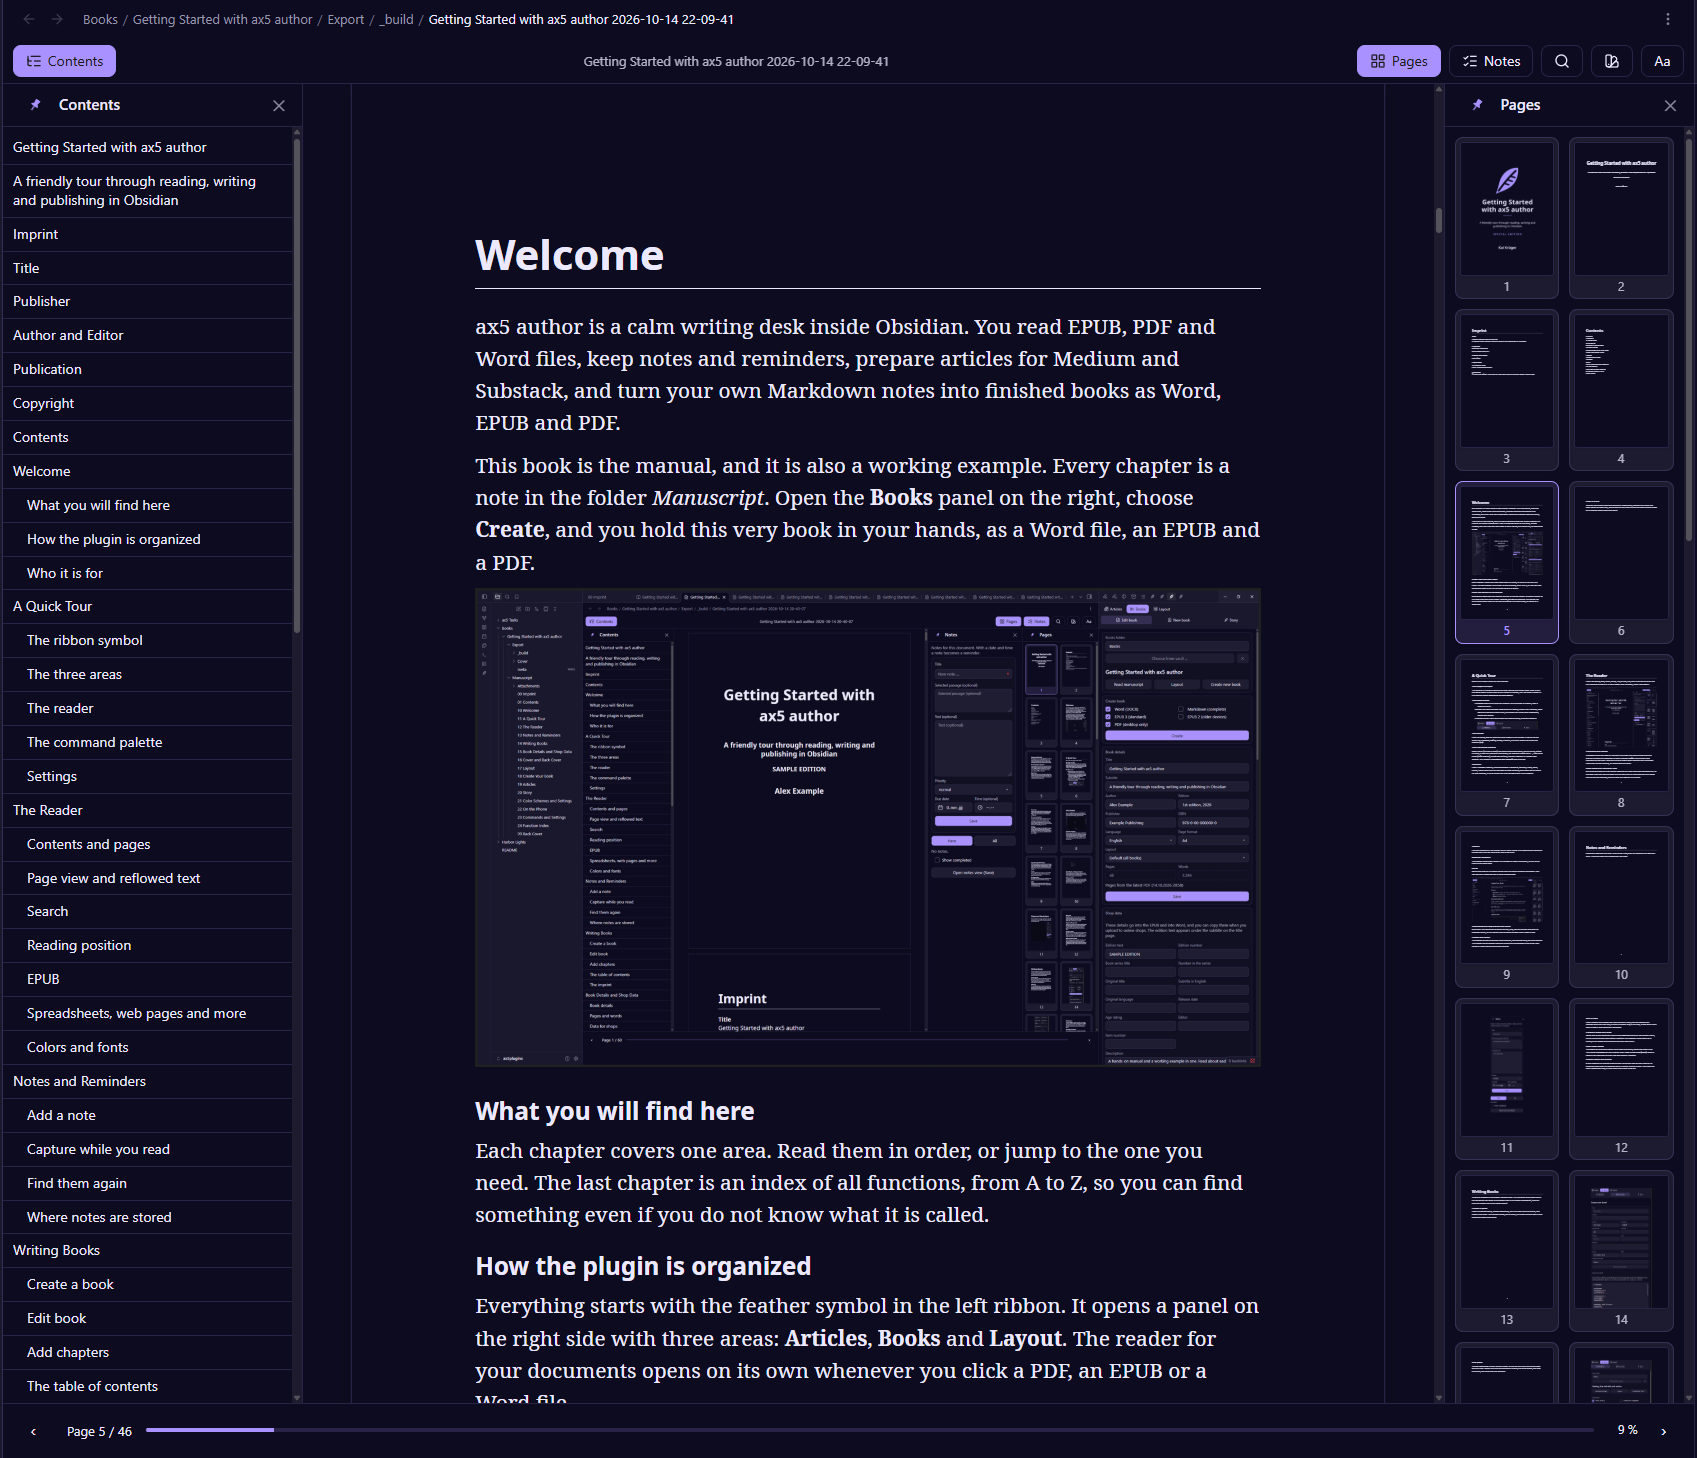Open 'The ribbon symbol' entry
Image resolution: width=1697 pixels, height=1458 pixels.
148,640
